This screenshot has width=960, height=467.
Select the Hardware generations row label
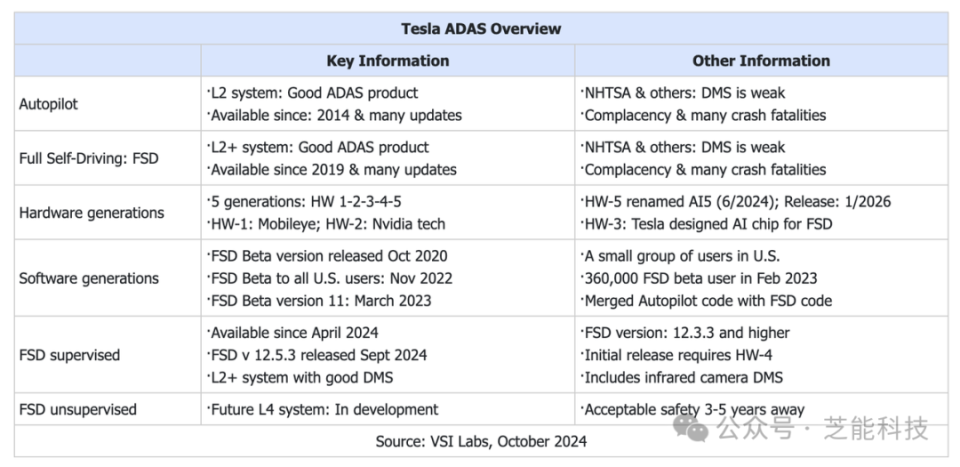91,212
